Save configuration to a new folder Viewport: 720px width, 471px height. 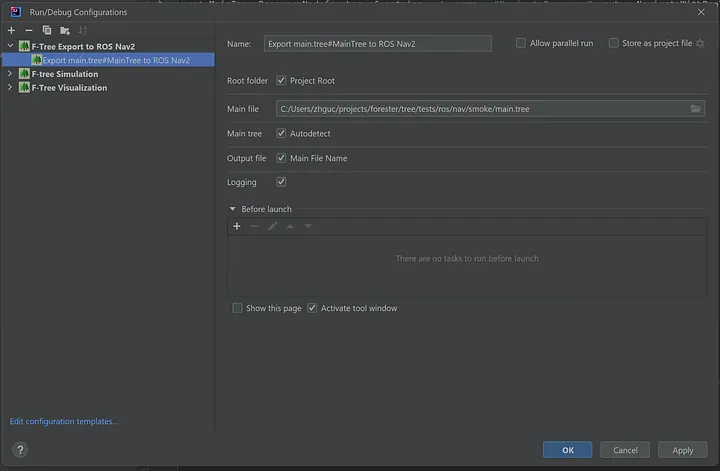coord(65,31)
